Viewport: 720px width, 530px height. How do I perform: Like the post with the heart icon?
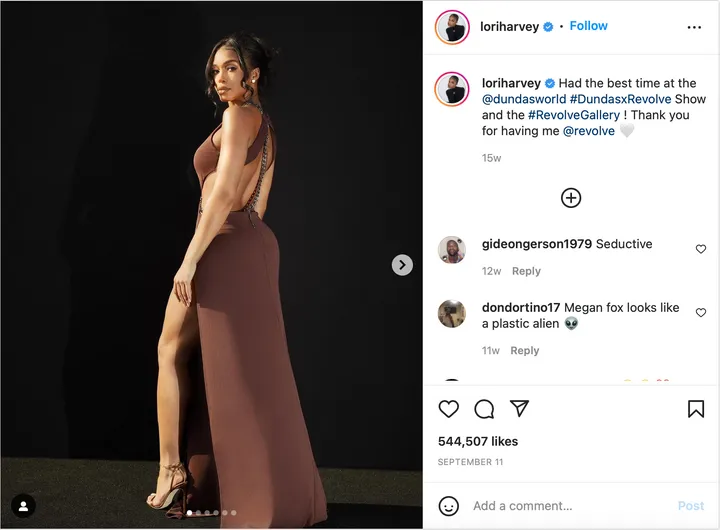coord(449,408)
